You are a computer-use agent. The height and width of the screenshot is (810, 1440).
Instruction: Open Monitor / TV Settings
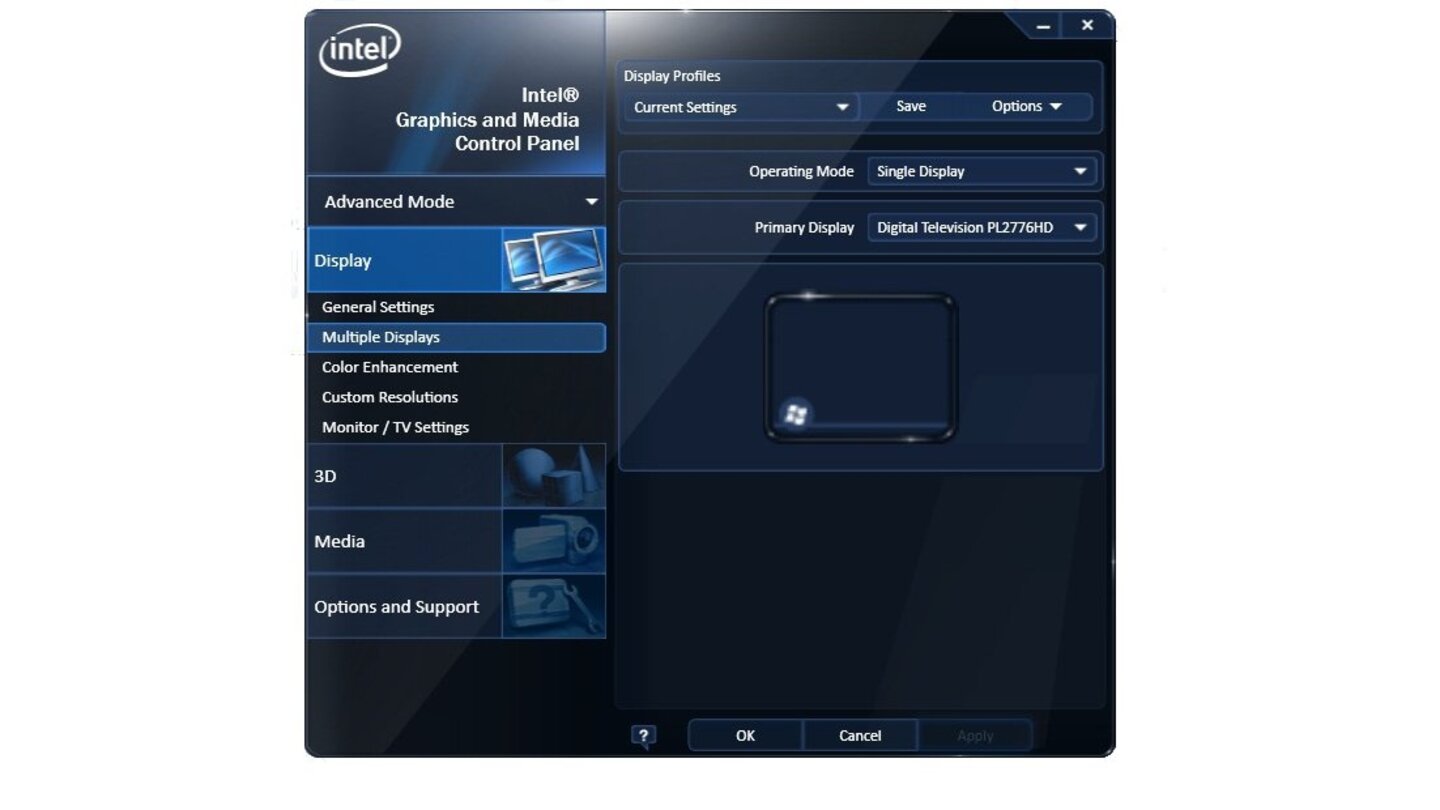click(395, 427)
